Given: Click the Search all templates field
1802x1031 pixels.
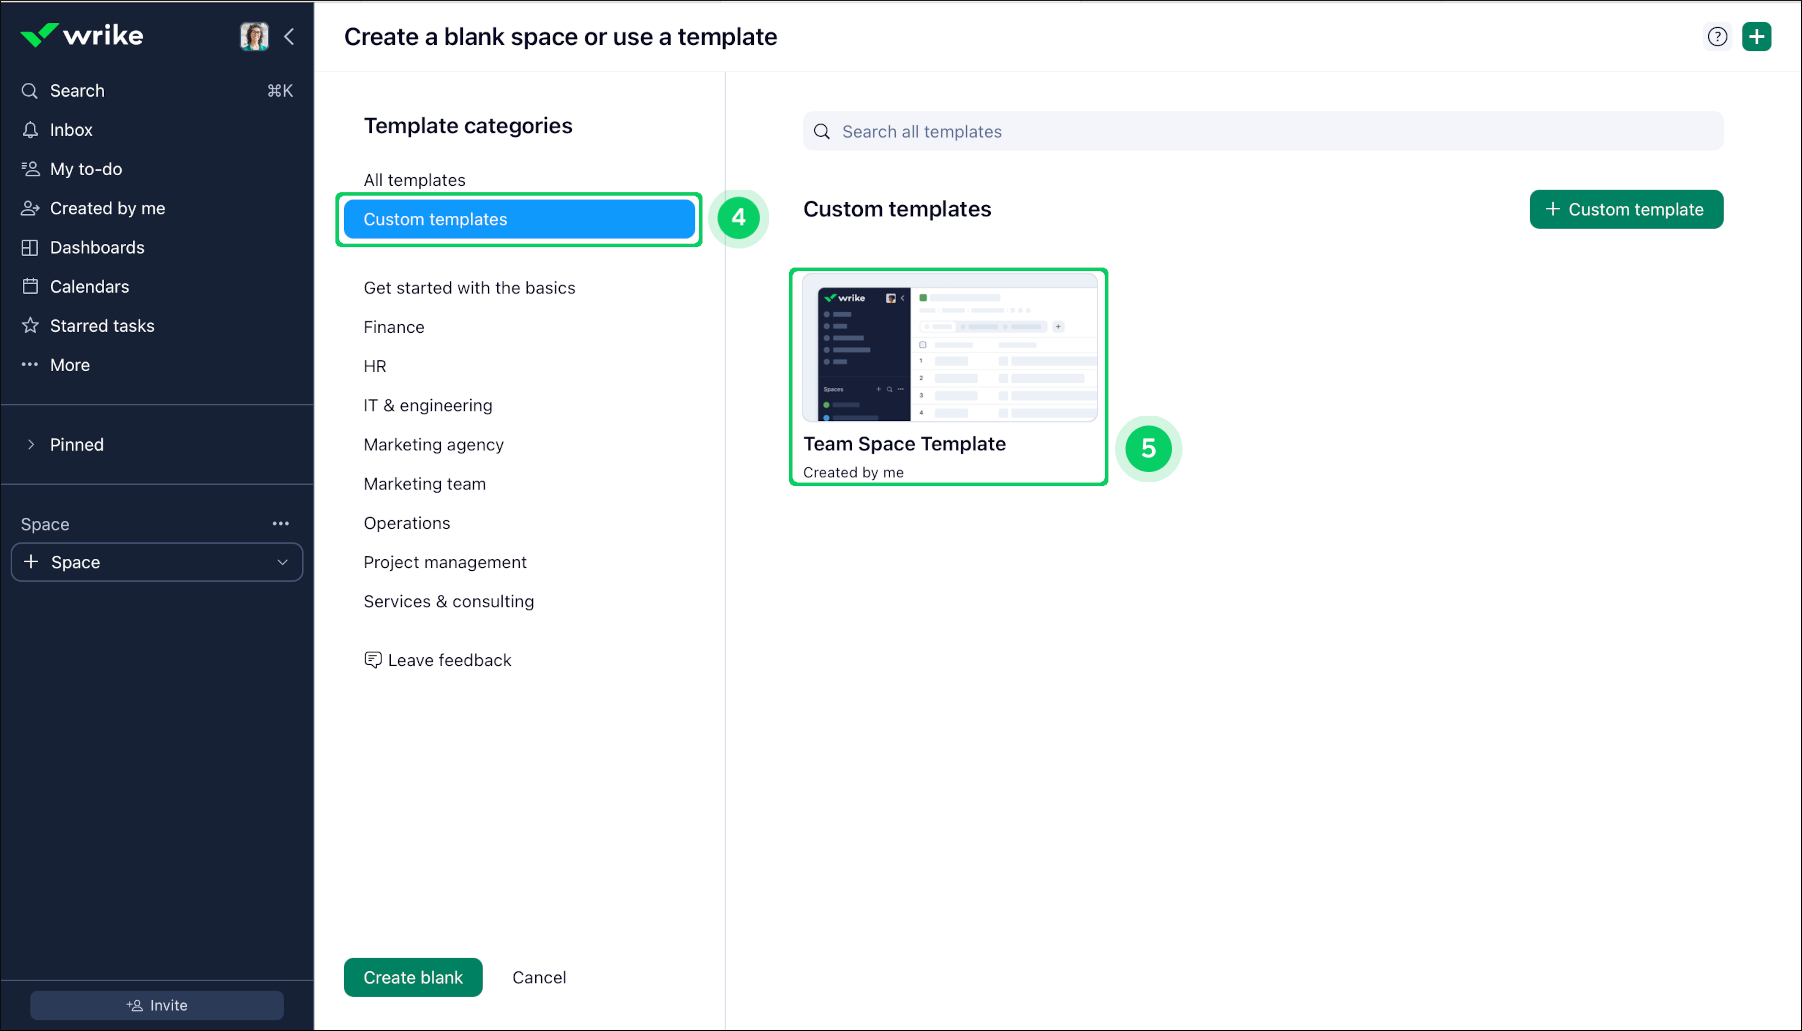Looking at the screenshot, I should pyautogui.click(x=1262, y=132).
